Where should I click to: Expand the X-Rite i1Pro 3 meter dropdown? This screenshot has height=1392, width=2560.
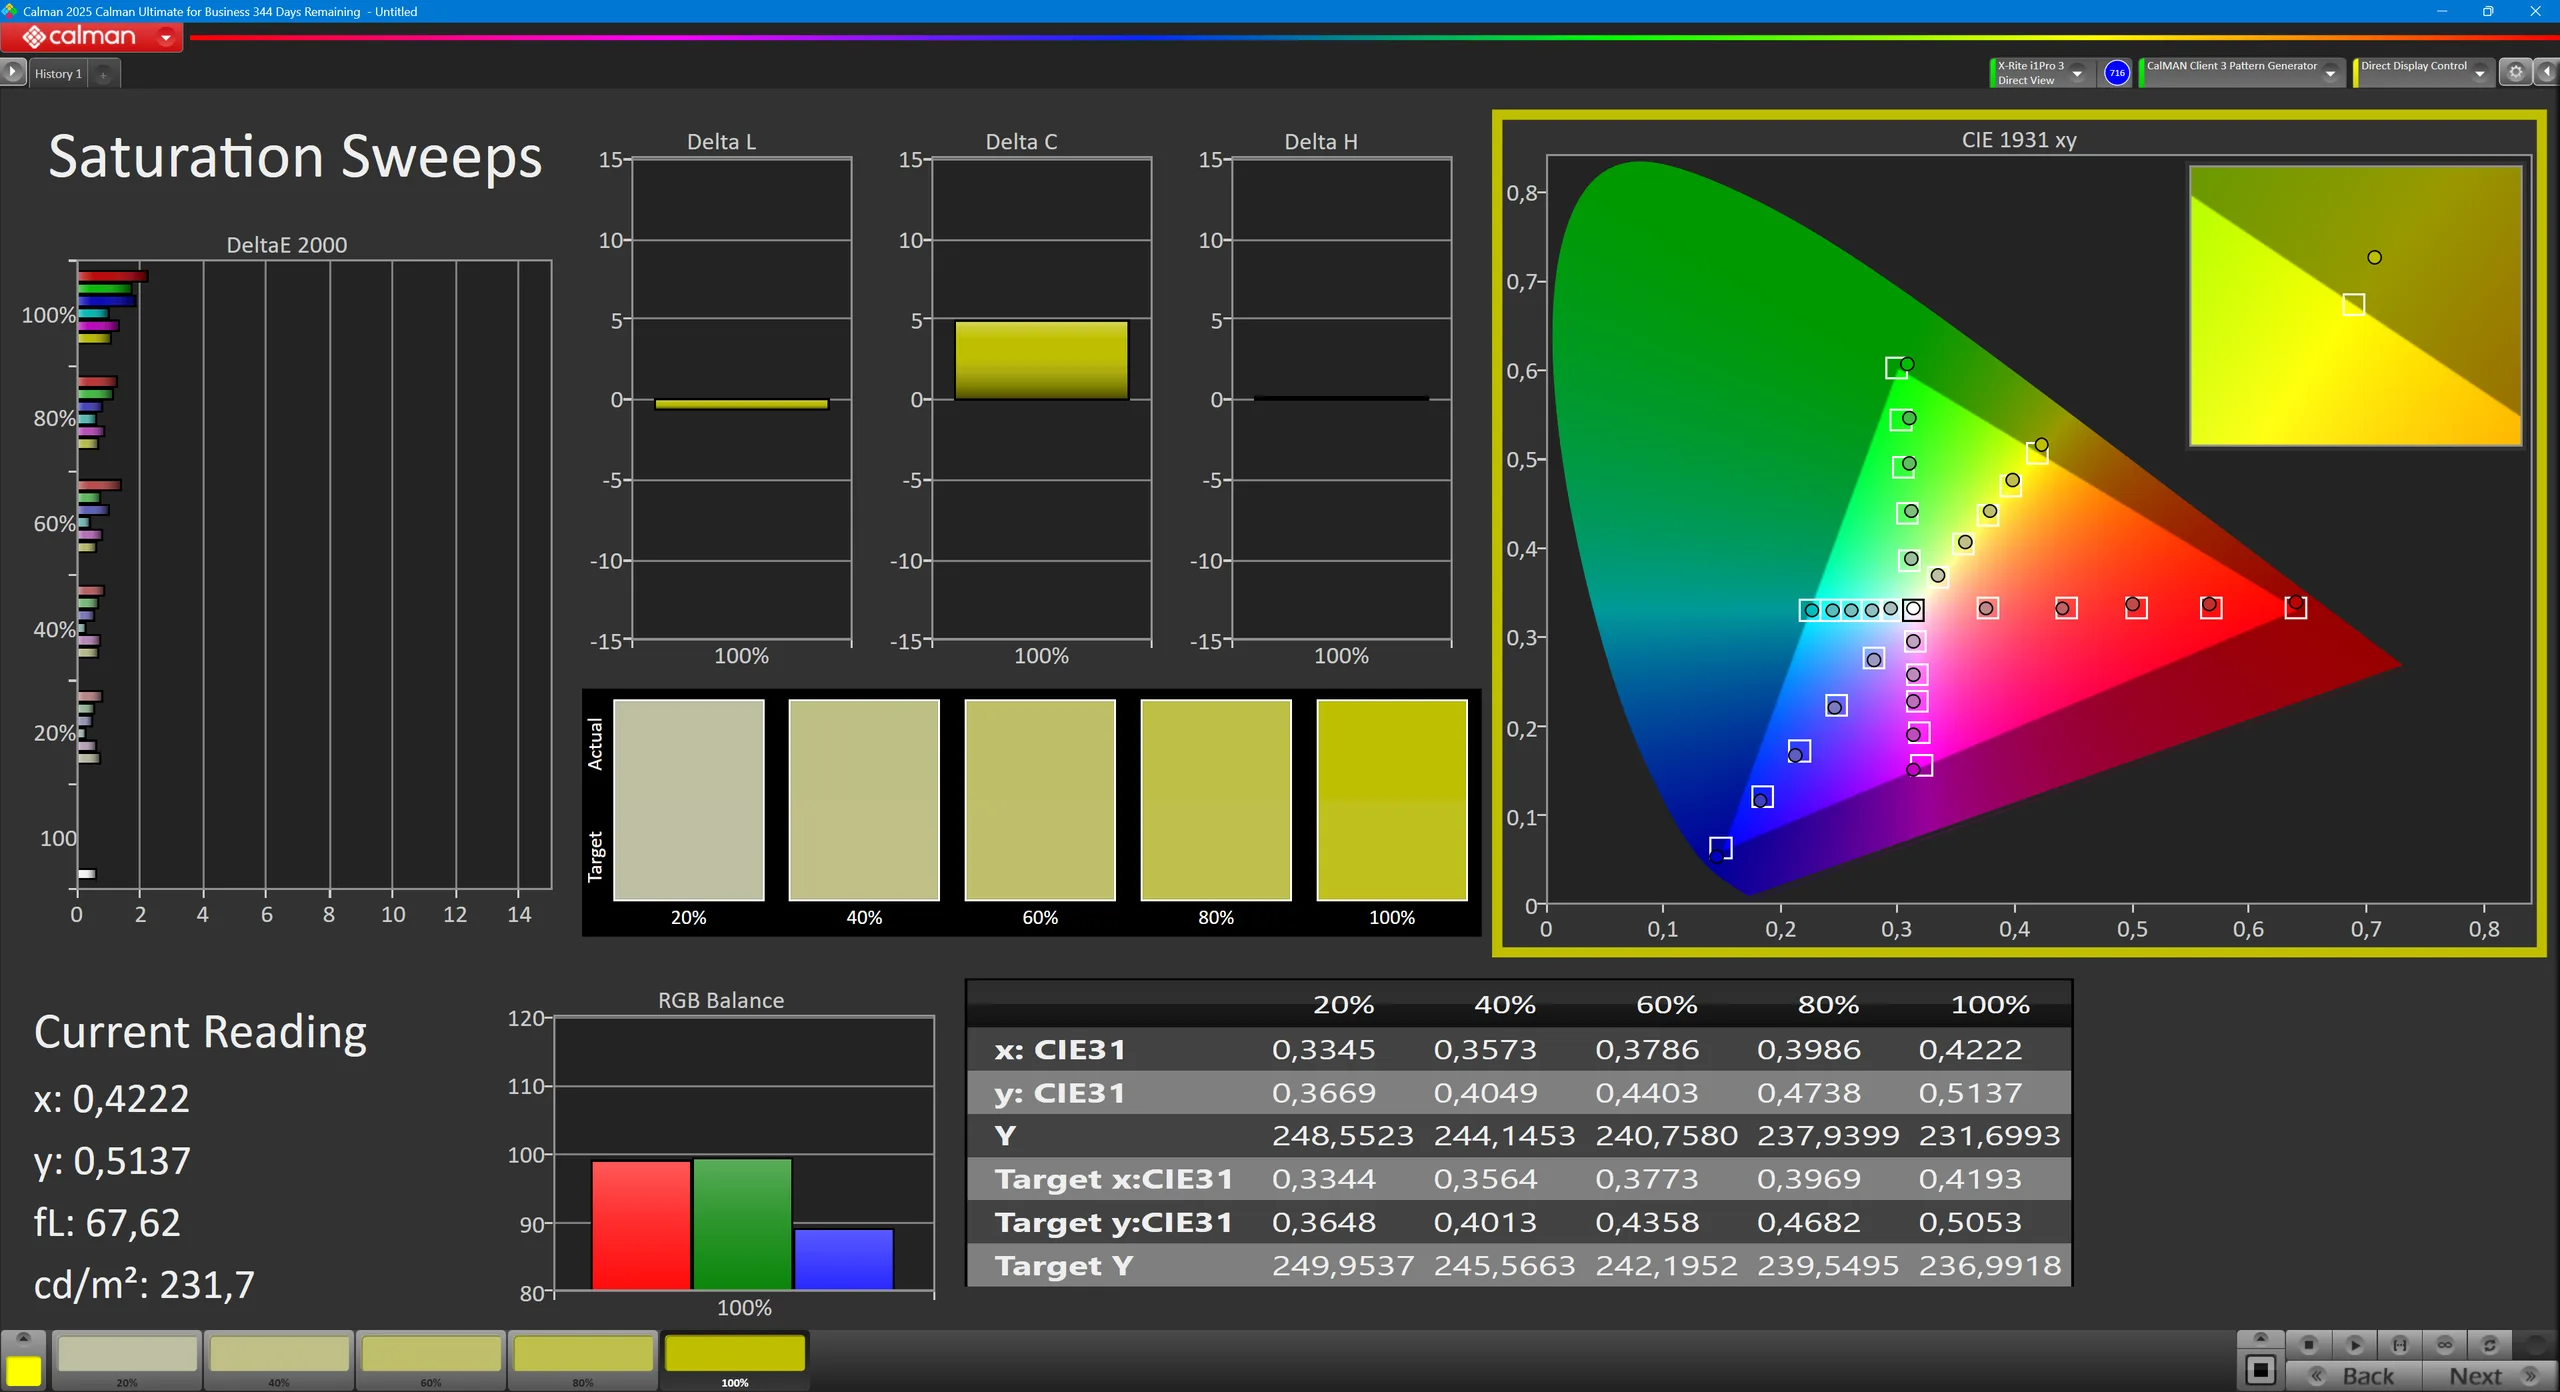(x=2077, y=74)
